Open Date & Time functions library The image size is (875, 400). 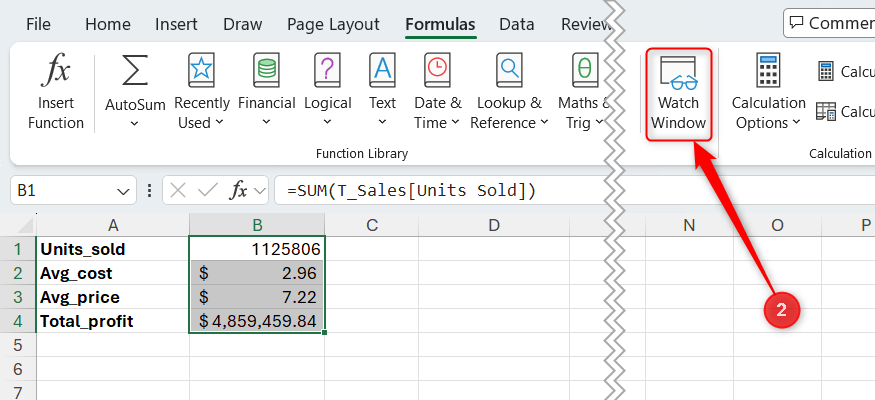[x=438, y=92]
